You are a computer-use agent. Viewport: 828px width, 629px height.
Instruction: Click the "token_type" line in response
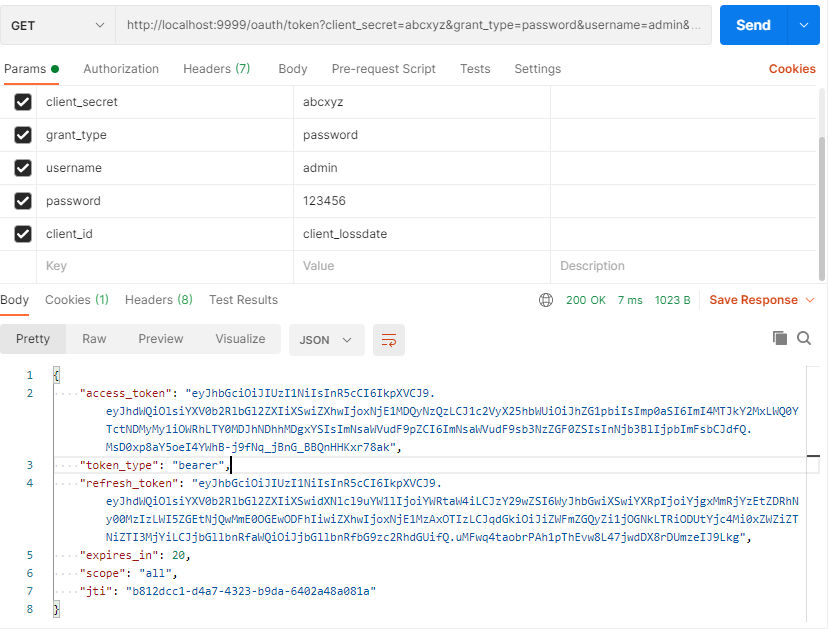155,465
